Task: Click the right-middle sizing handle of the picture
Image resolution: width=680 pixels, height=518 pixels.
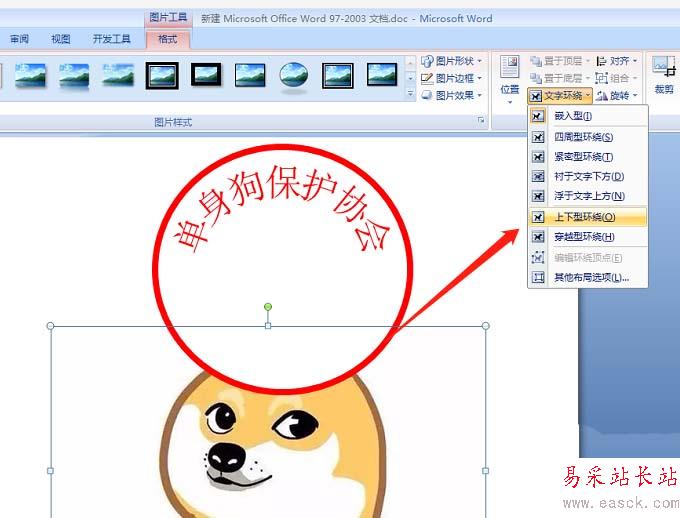Action: pos(486,471)
